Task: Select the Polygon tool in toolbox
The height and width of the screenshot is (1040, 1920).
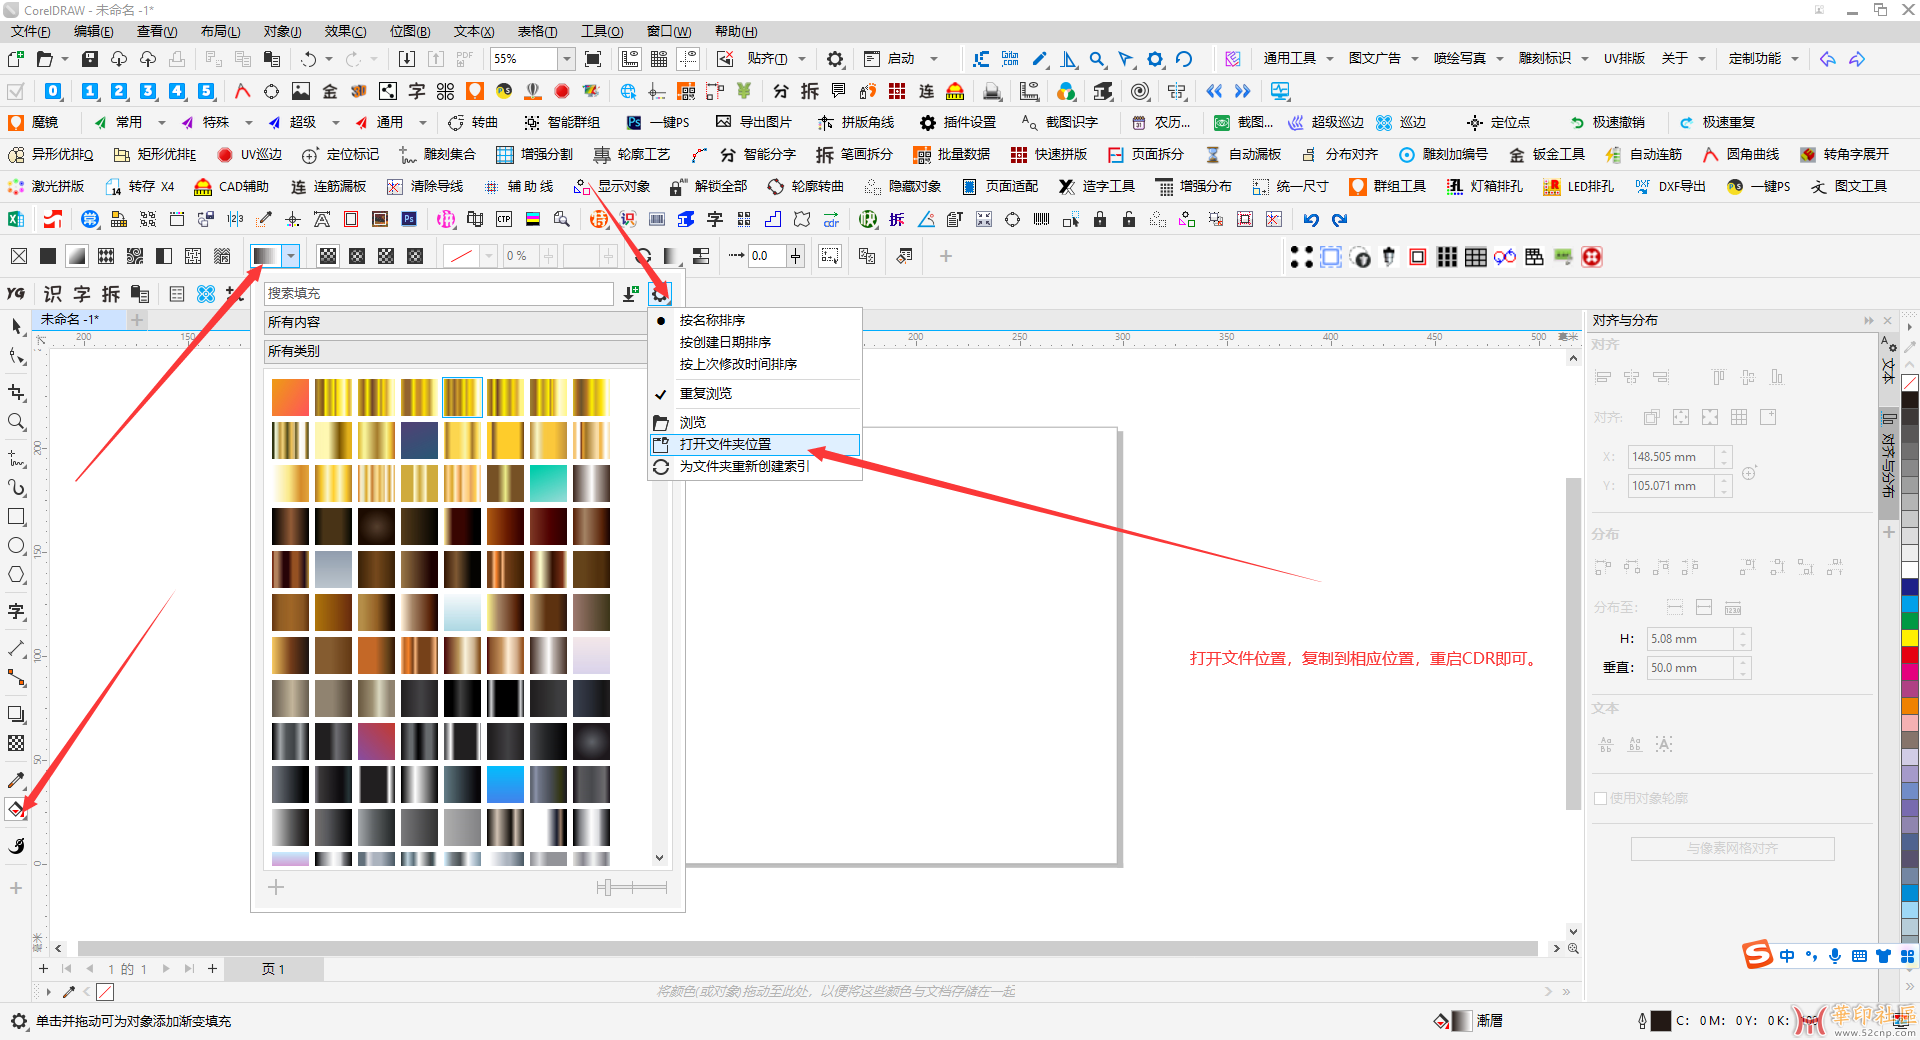Action: pos(16,575)
